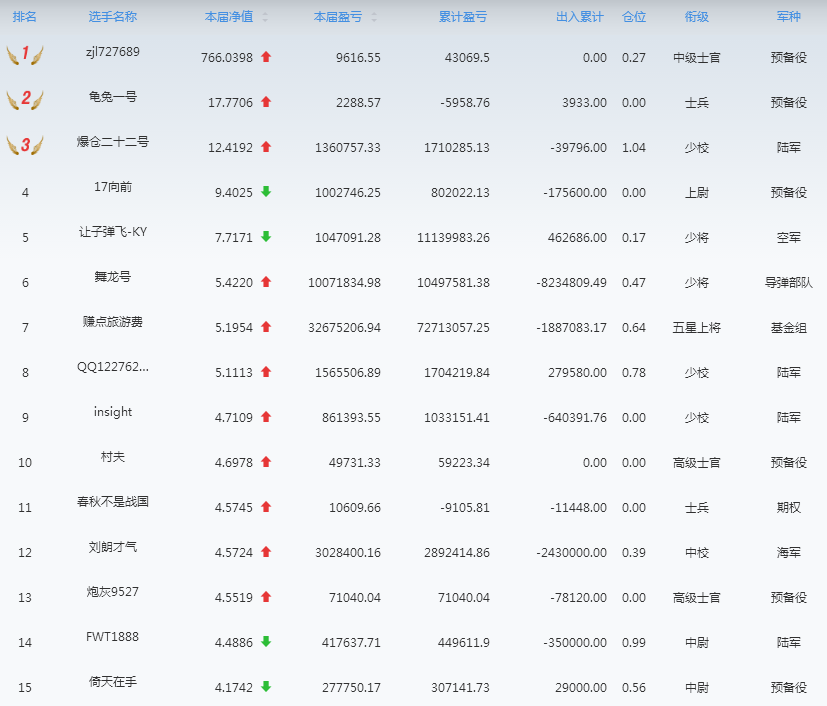Click position value 1.04
This screenshot has height=706, width=827.
[x=633, y=148]
